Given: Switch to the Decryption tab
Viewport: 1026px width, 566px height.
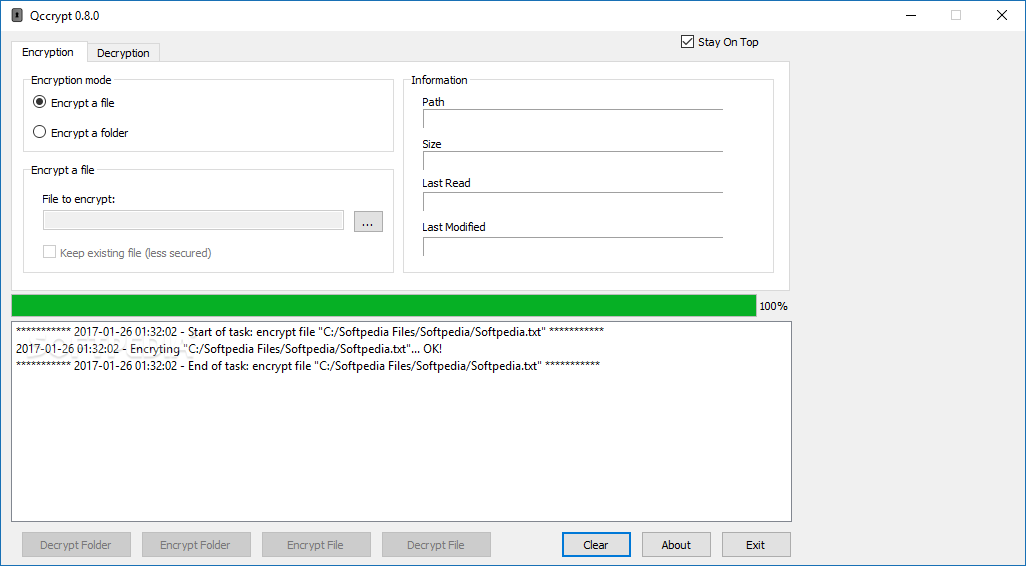Looking at the screenshot, I should coord(123,53).
